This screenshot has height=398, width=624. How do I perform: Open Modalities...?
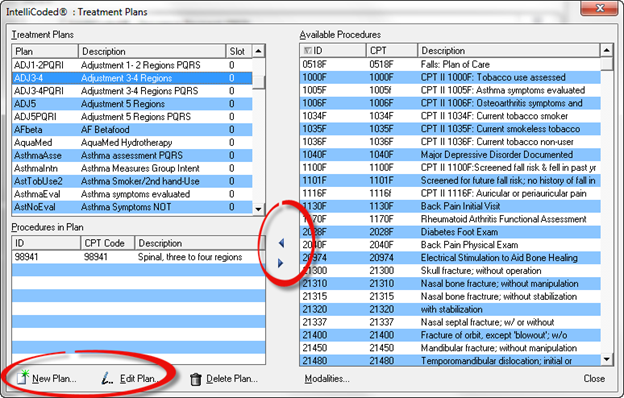pos(327,379)
